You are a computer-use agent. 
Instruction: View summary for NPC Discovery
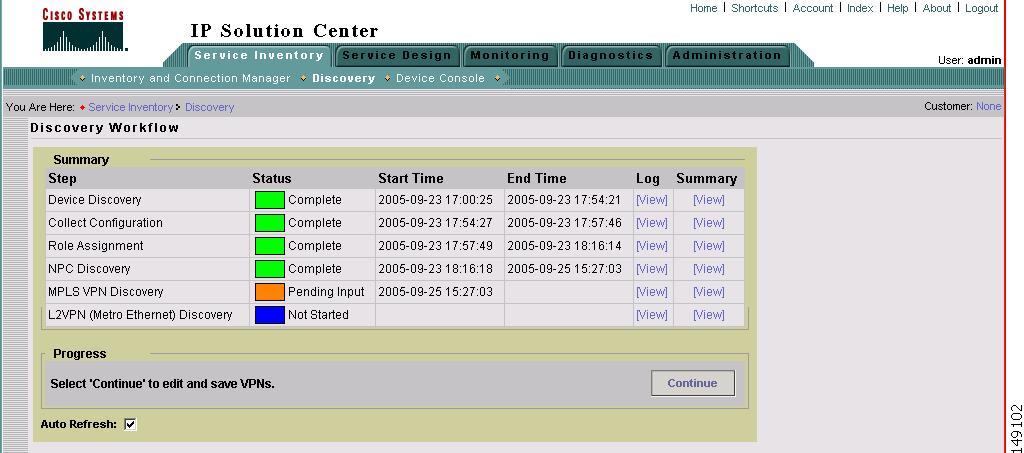coord(709,269)
